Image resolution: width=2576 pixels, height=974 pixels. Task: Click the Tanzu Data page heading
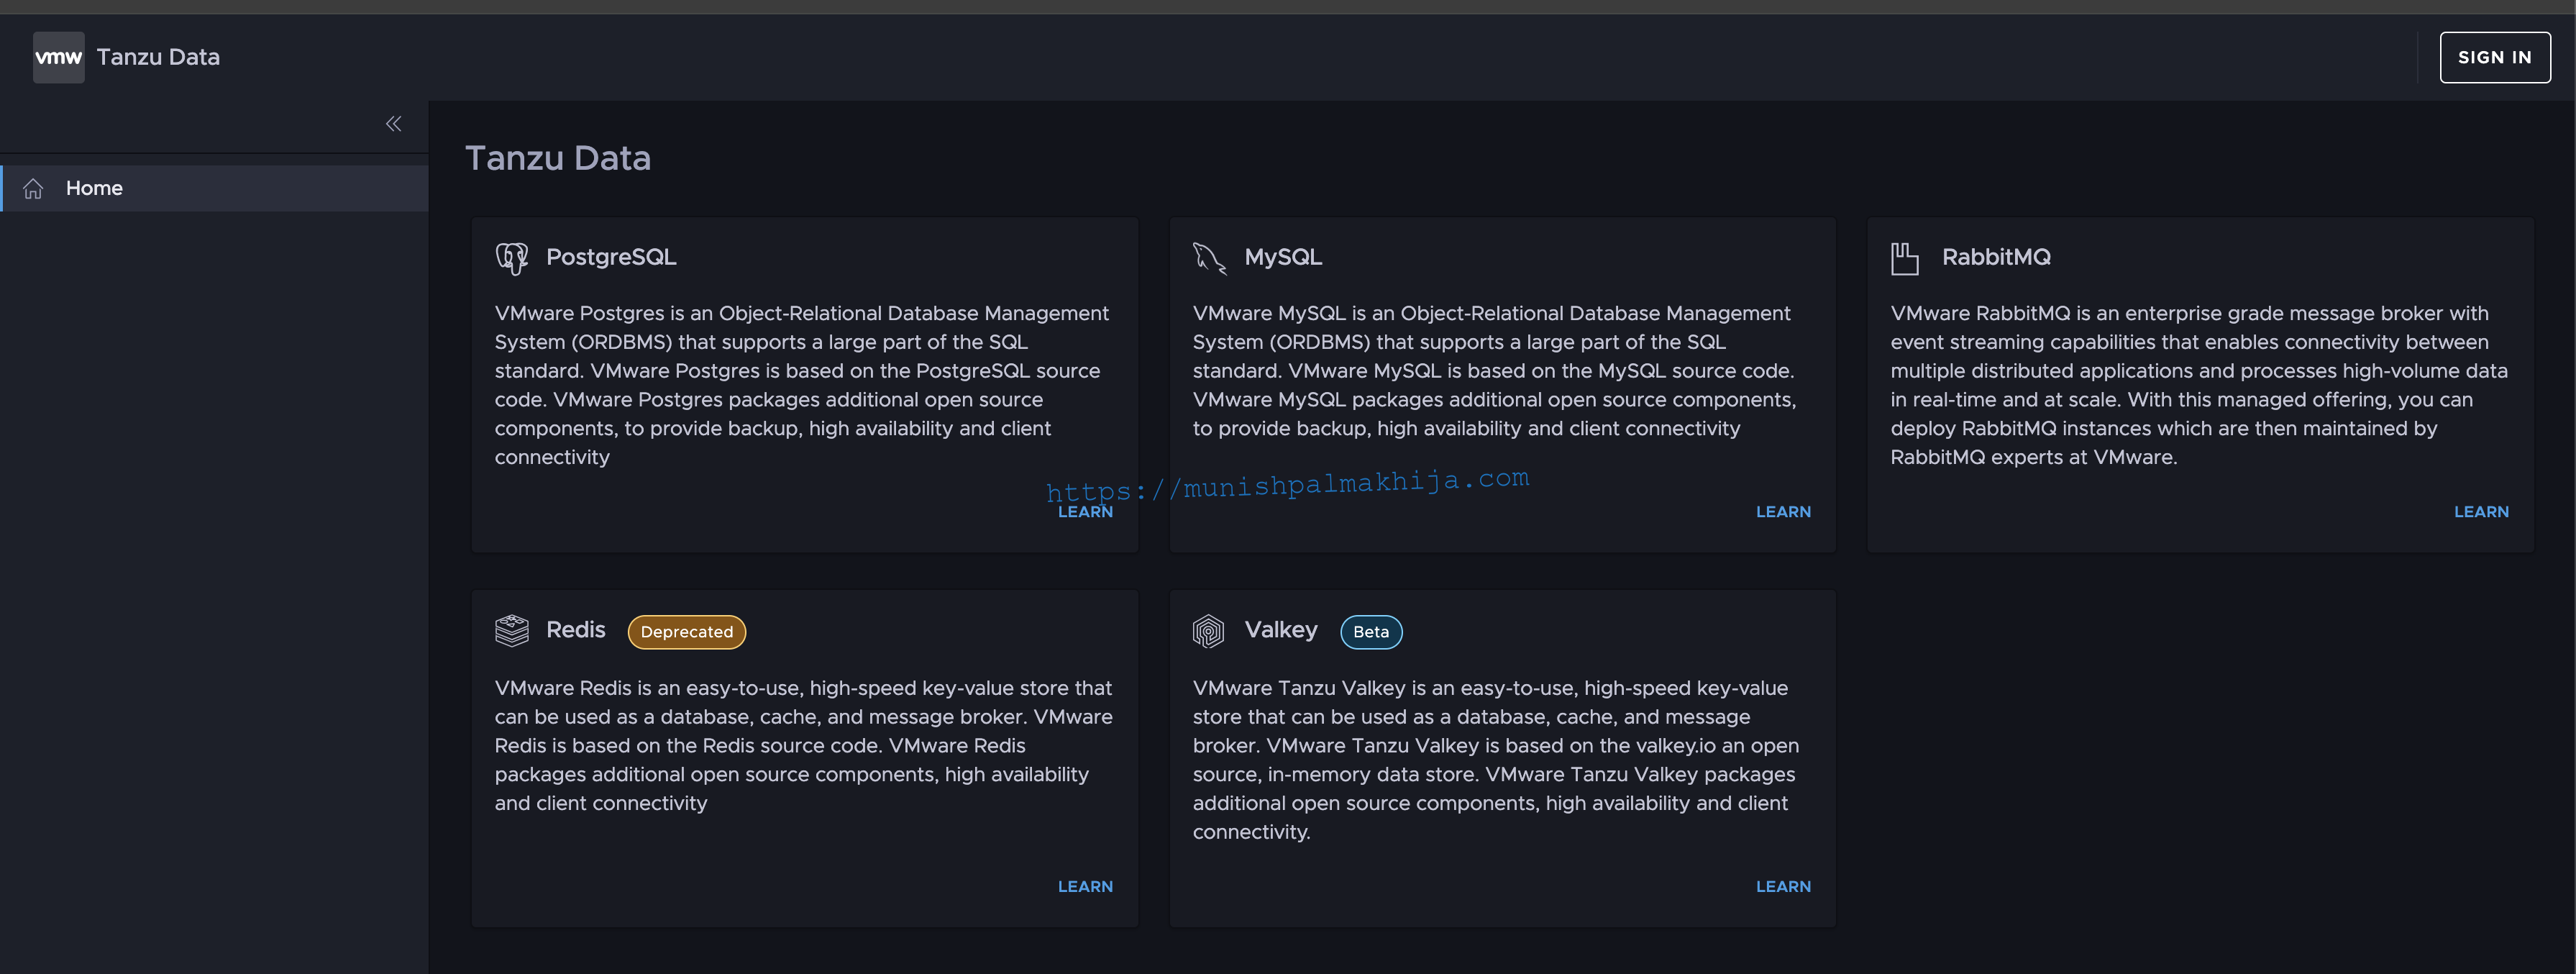pos(558,158)
